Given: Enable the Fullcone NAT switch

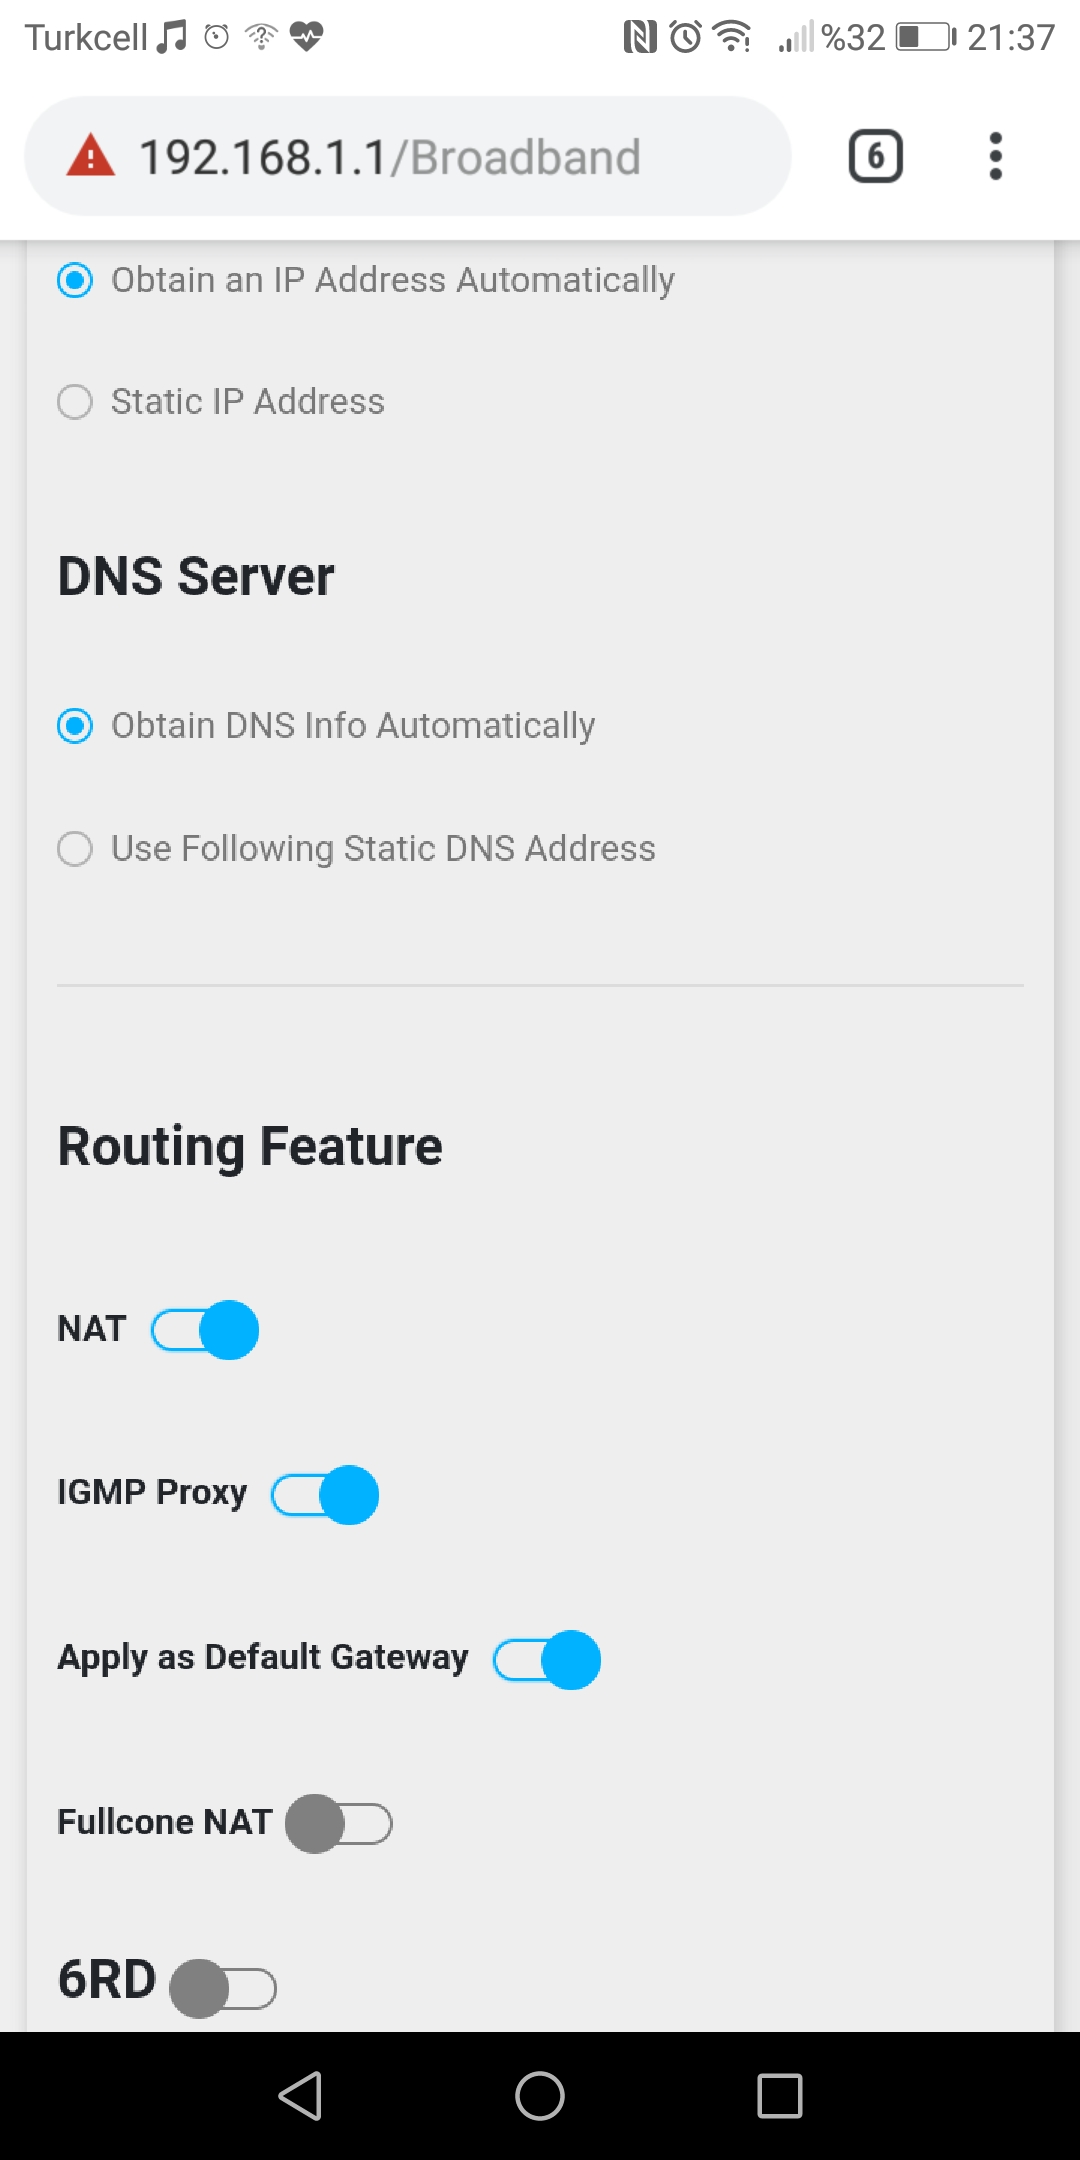Looking at the screenshot, I should click(339, 1824).
